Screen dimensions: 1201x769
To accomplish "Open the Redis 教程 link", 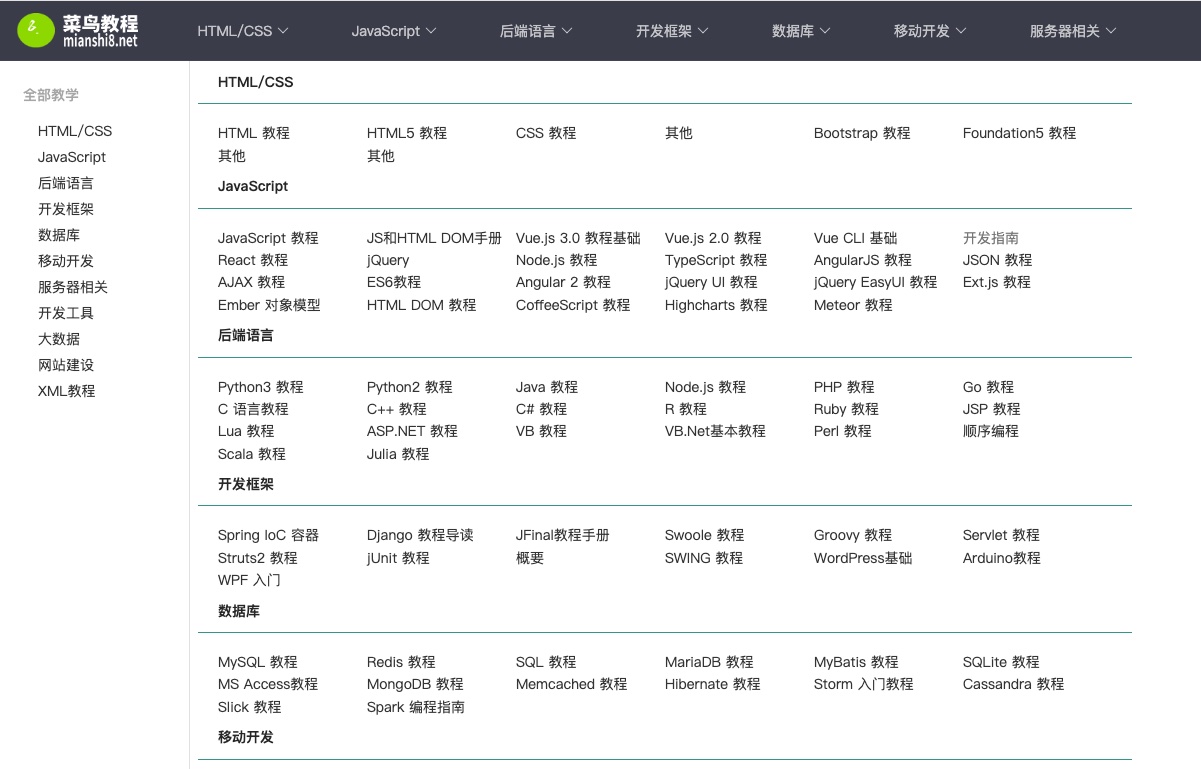I will click(x=401, y=662).
